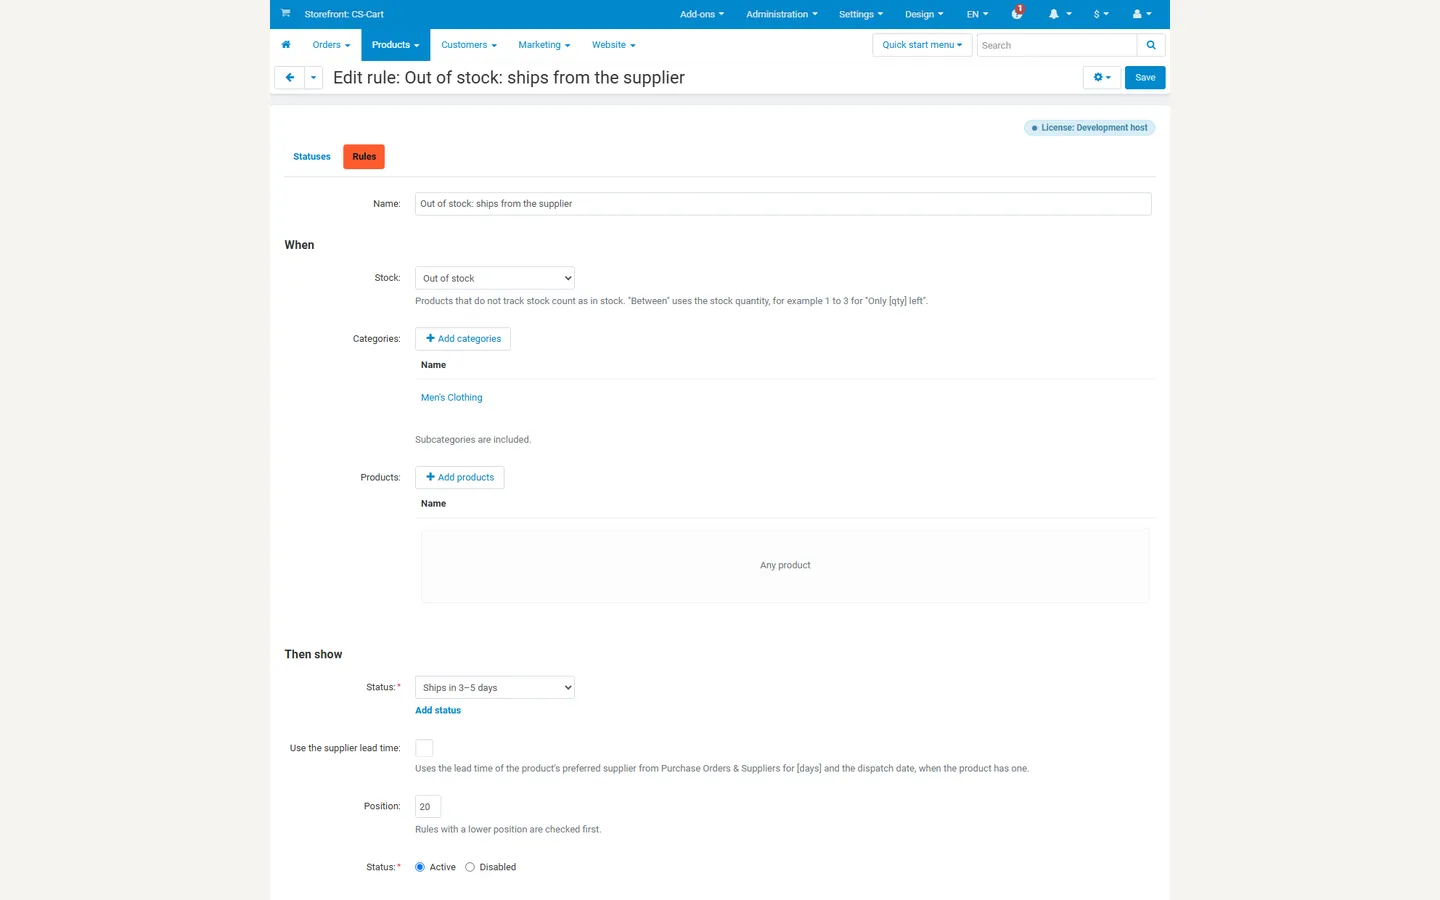Viewport: 1440px width, 900px height.
Task: Expand the Quick start menu
Action: point(922,45)
